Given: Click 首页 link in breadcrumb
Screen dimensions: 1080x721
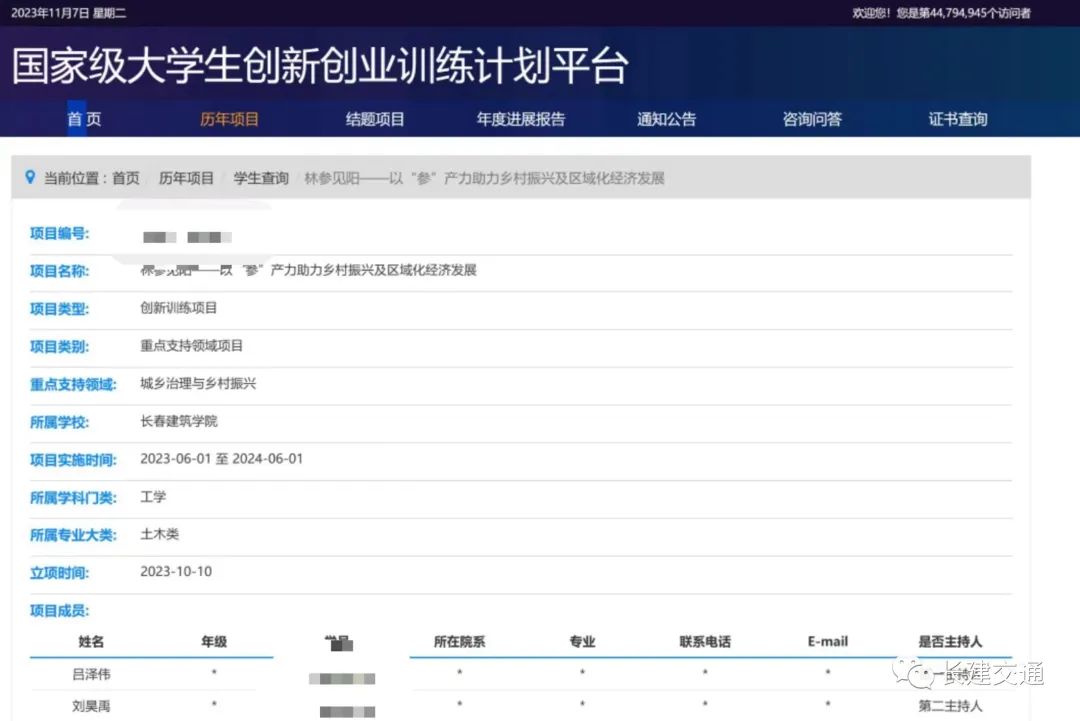Looking at the screenshot, I should tap(126, 178).
